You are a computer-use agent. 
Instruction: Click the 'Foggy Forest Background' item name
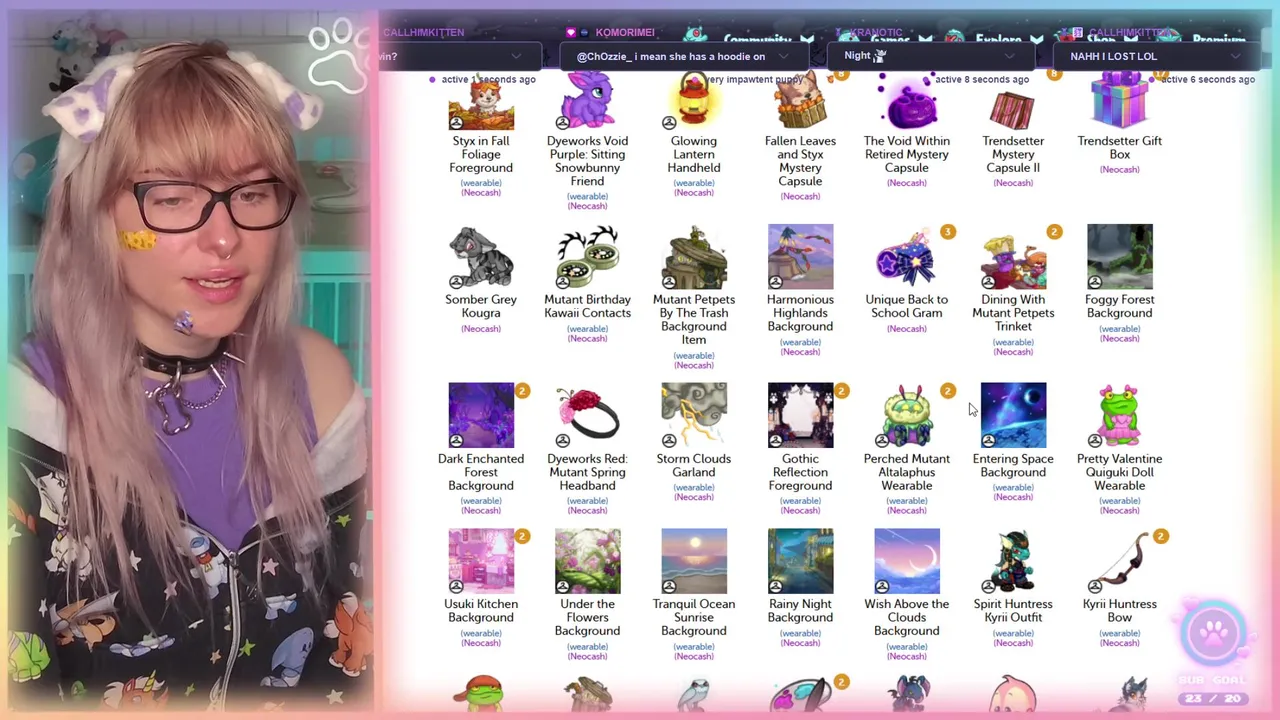coord(1120,306)
